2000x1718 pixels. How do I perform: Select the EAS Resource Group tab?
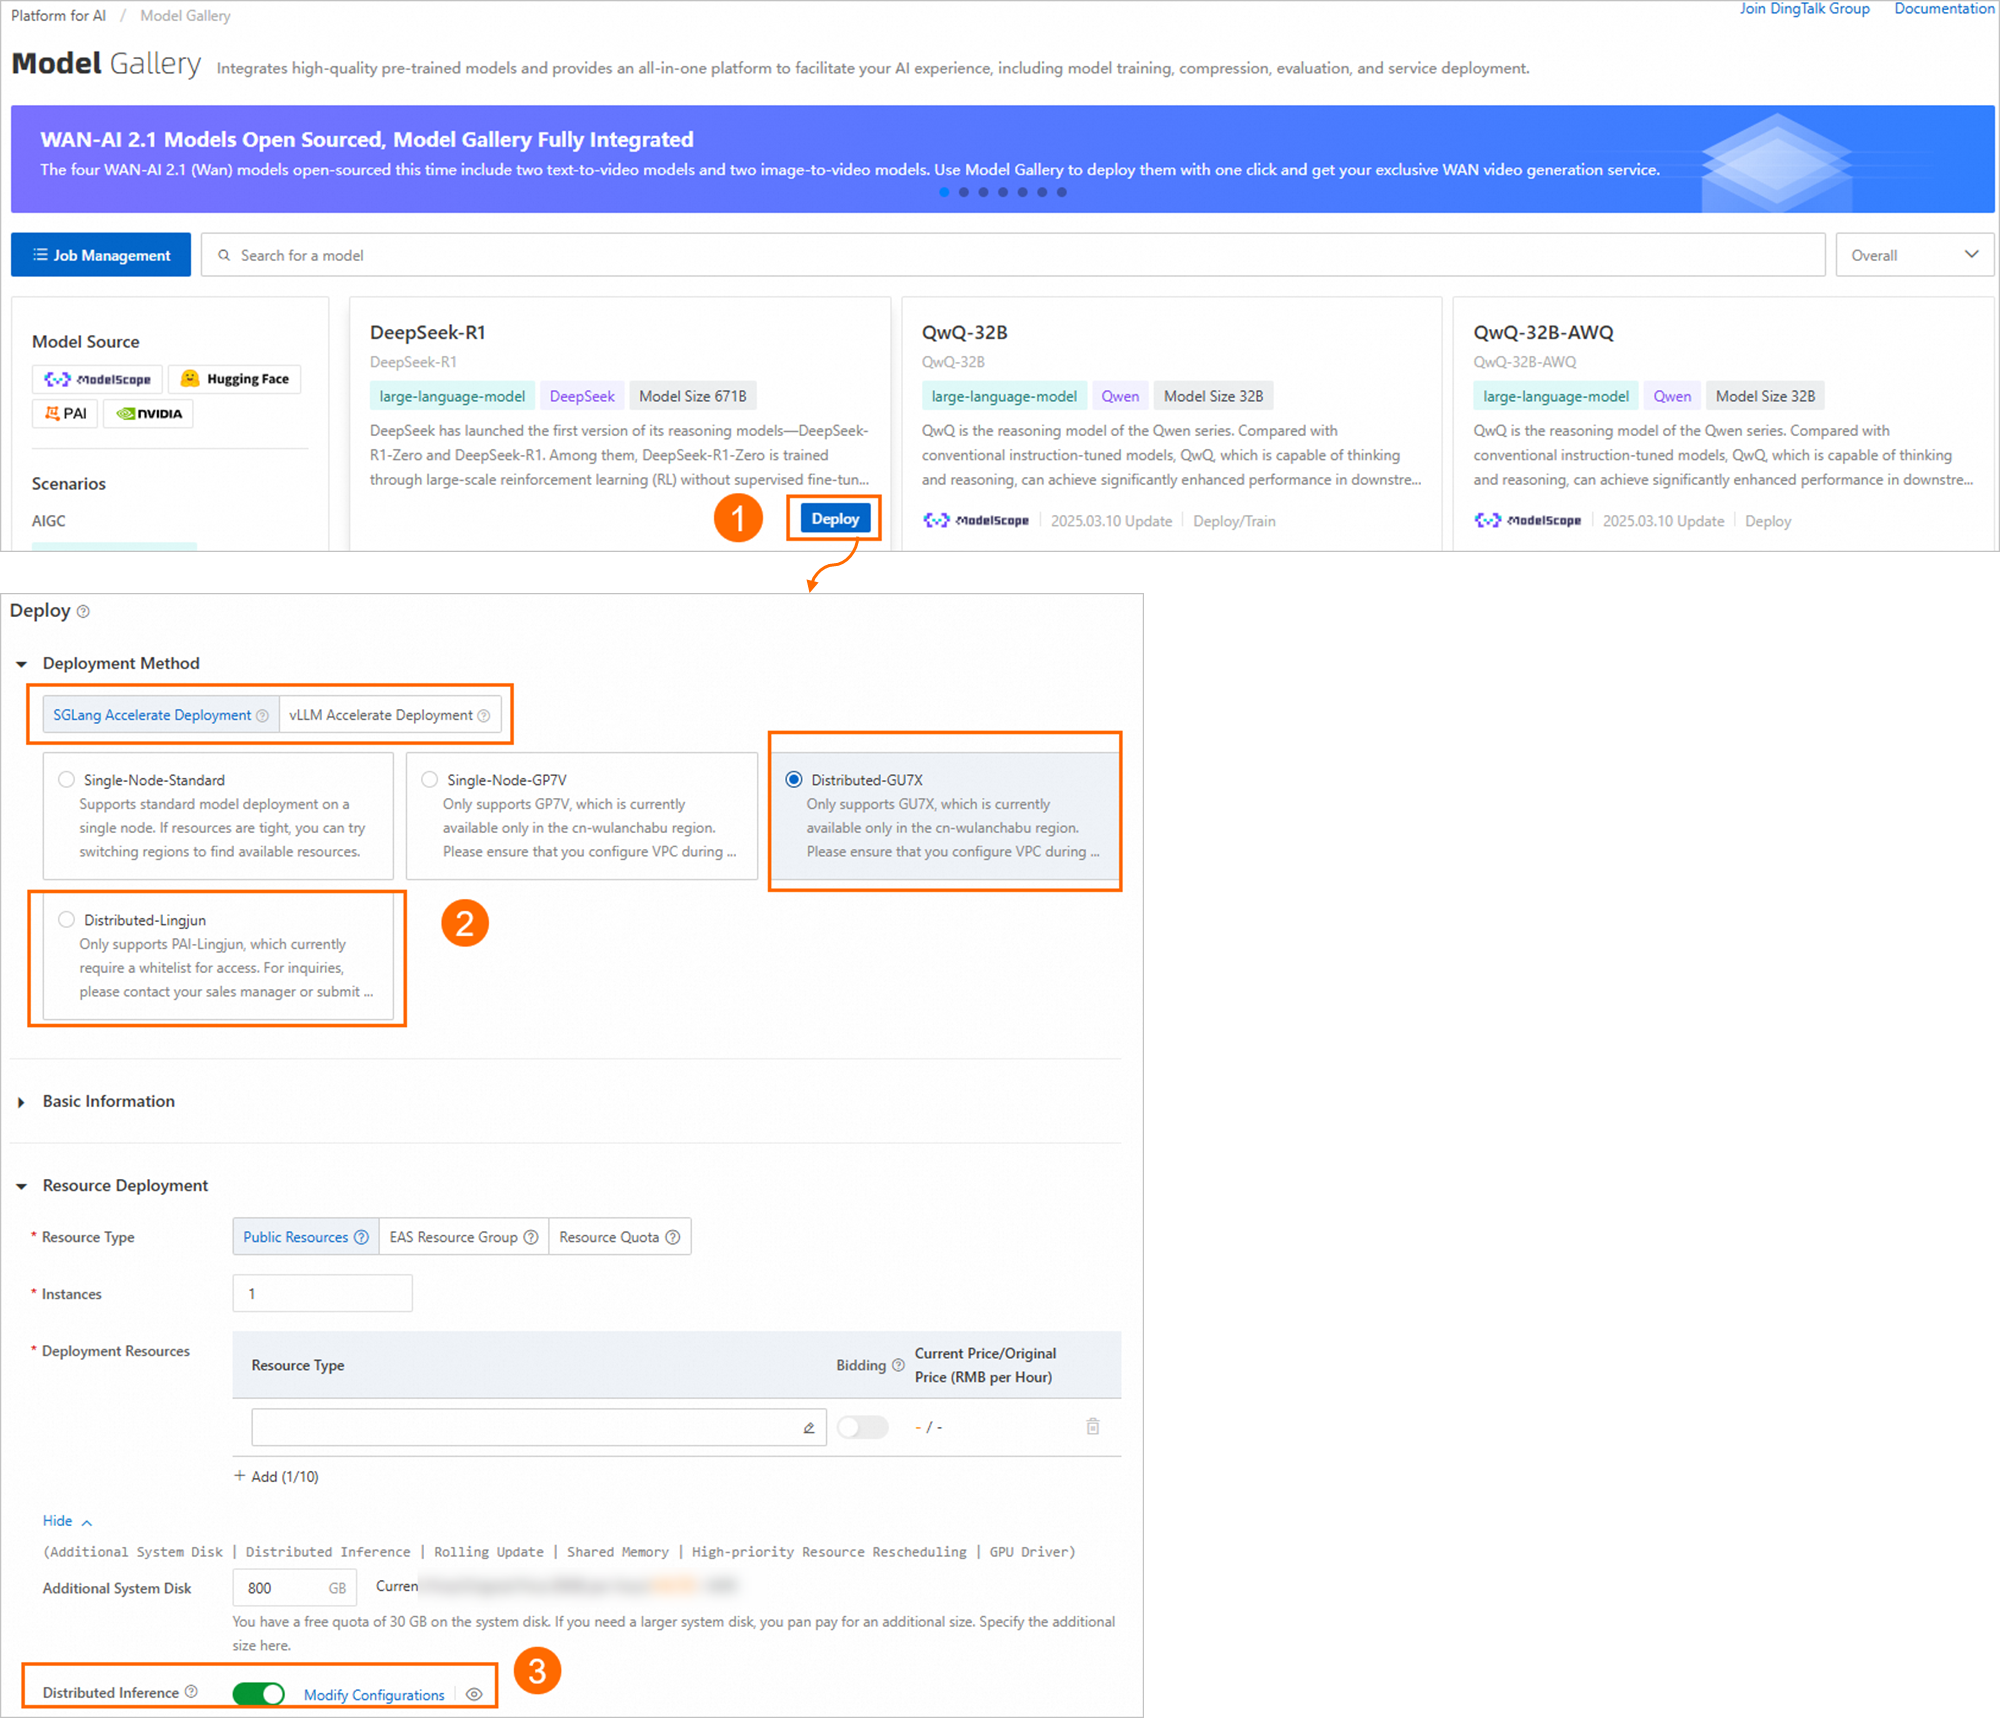point(454,1237)
